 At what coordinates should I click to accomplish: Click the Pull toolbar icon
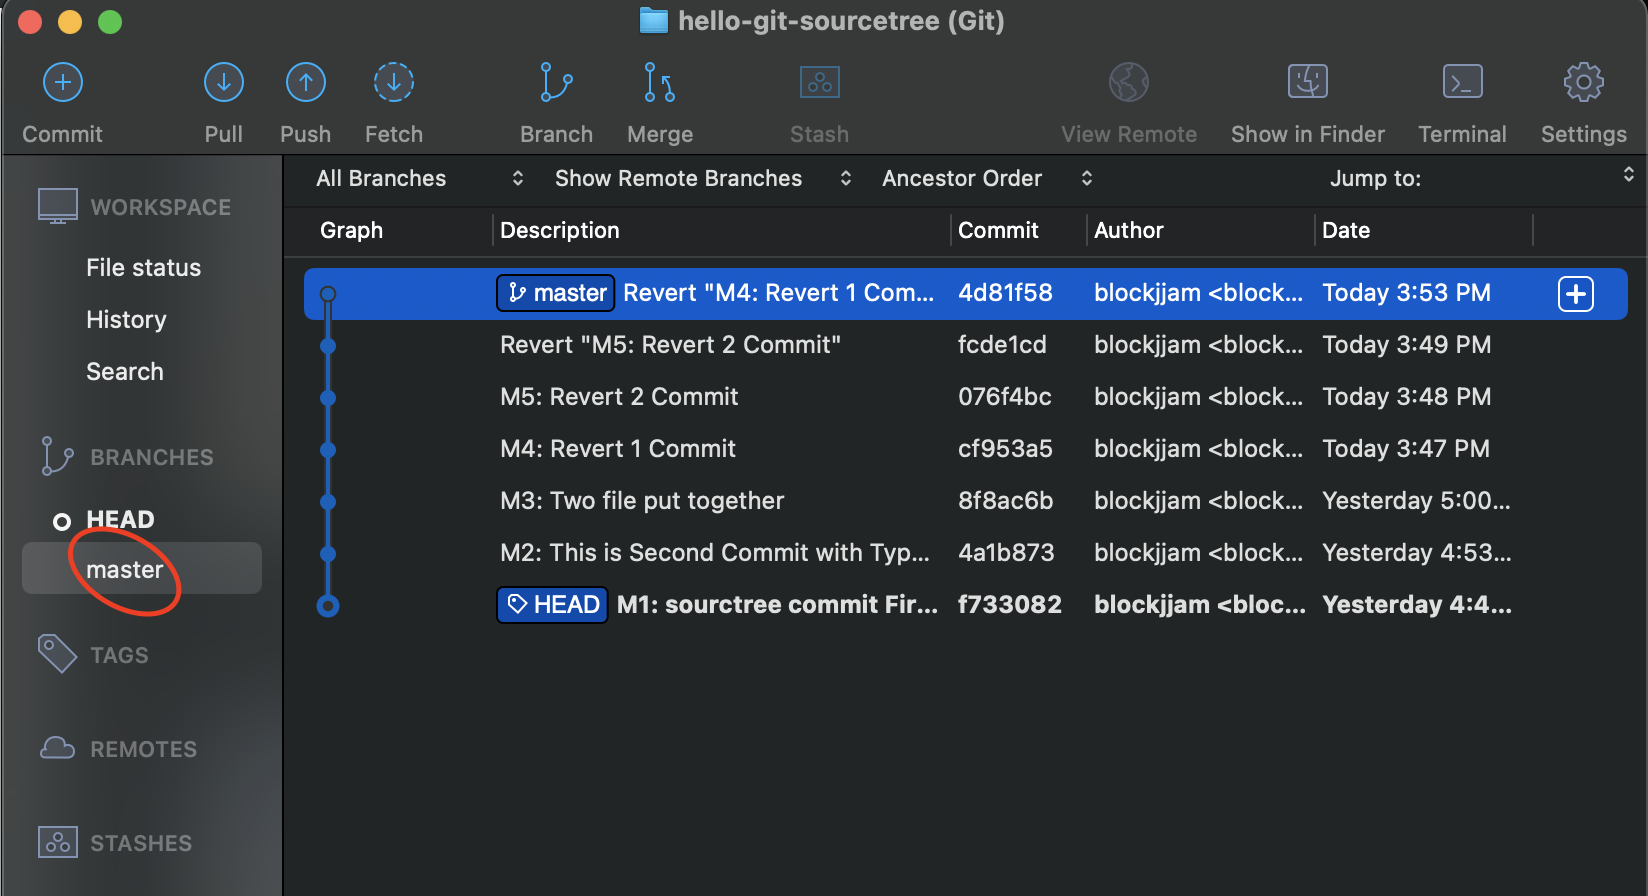pos(223,83)
